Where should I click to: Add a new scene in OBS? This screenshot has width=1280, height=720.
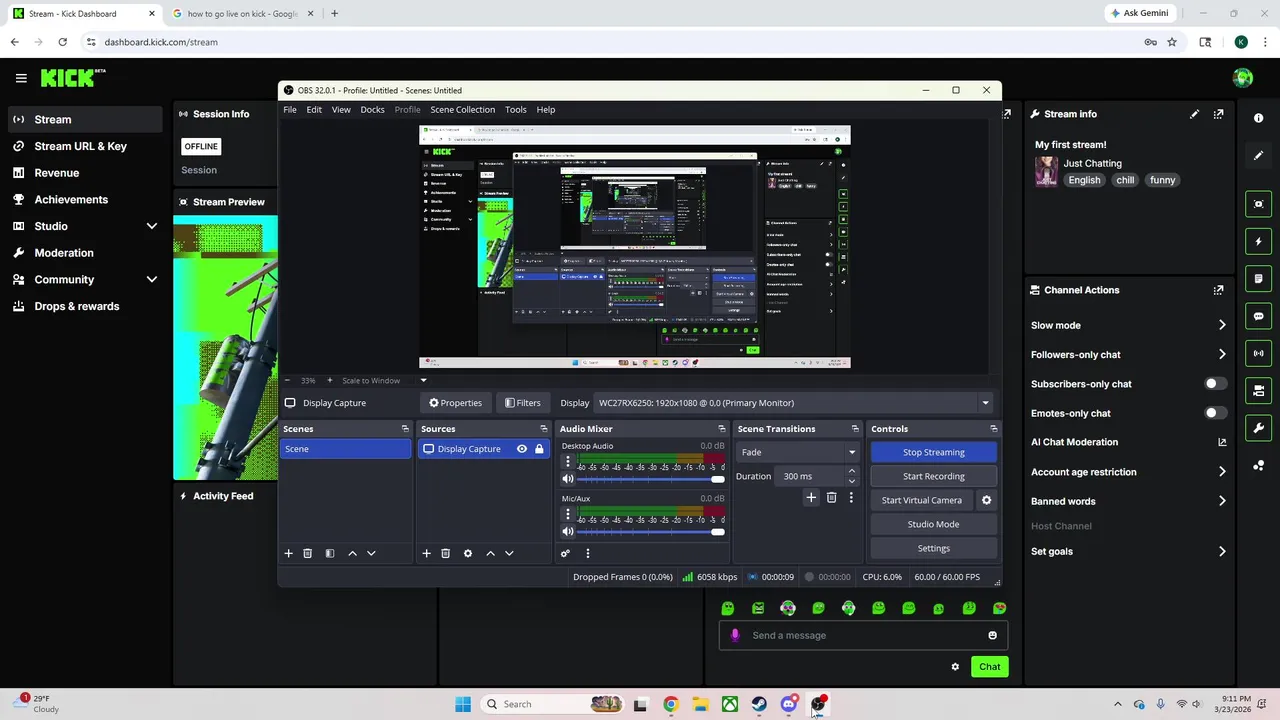click(x=288, y=553)
